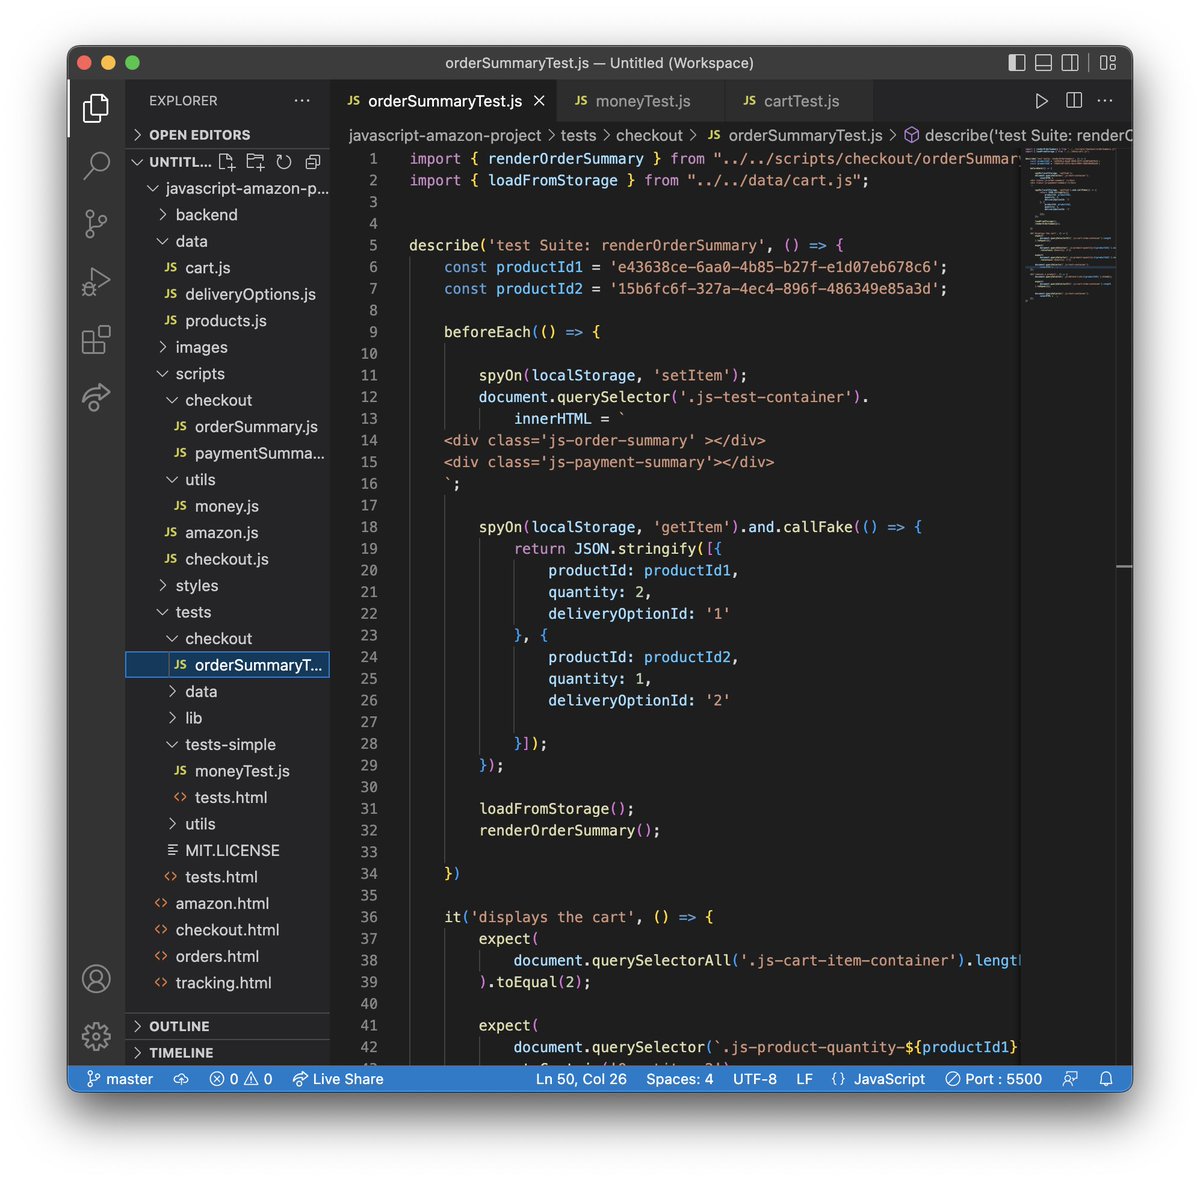
Task: Open MIT.LICENSE in the Explorer
Action: pos(228,851)
